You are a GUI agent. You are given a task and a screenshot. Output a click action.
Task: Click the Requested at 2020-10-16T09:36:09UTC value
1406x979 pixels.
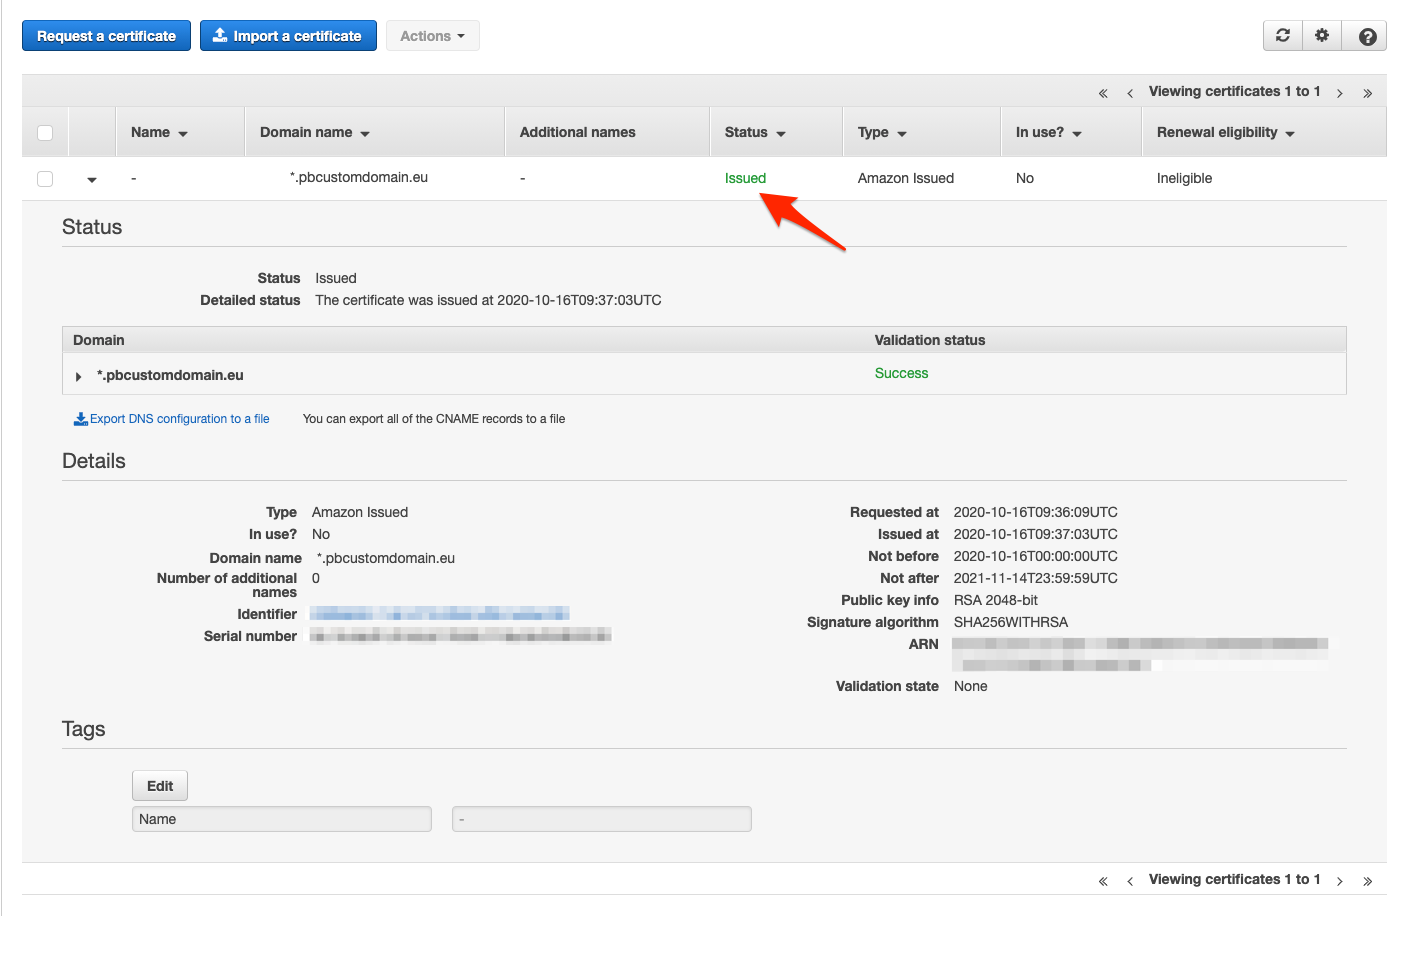pyautogui.click(x=1036, y=512)
